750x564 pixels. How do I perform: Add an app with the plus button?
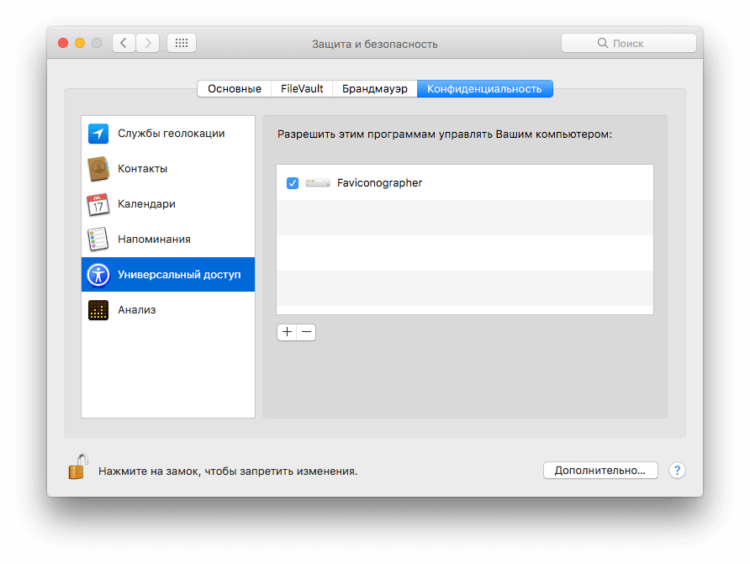coord(287,332)
